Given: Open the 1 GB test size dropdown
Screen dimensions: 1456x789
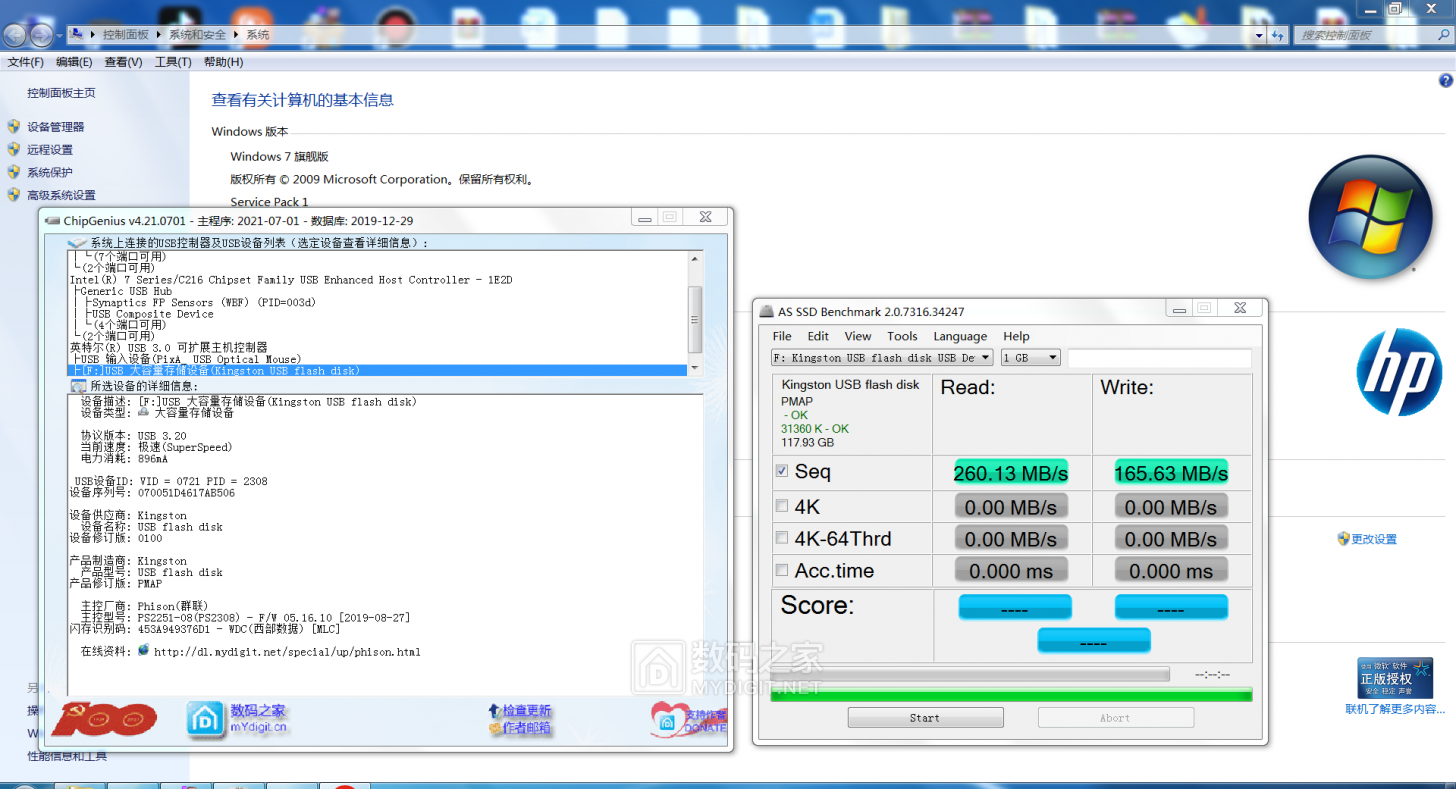Looking at the screenshot, I should point(1030,357).
